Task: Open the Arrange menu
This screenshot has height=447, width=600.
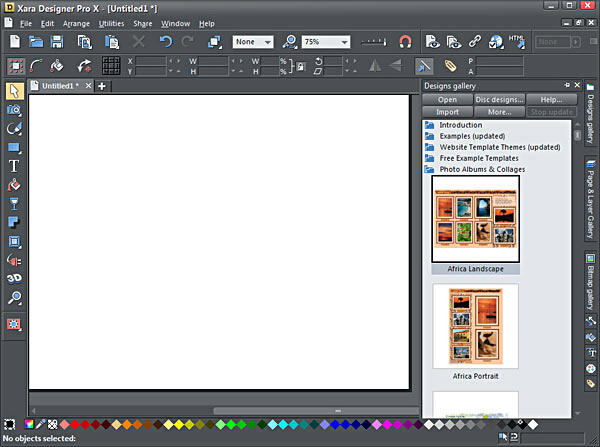Action: coord(76,24)
